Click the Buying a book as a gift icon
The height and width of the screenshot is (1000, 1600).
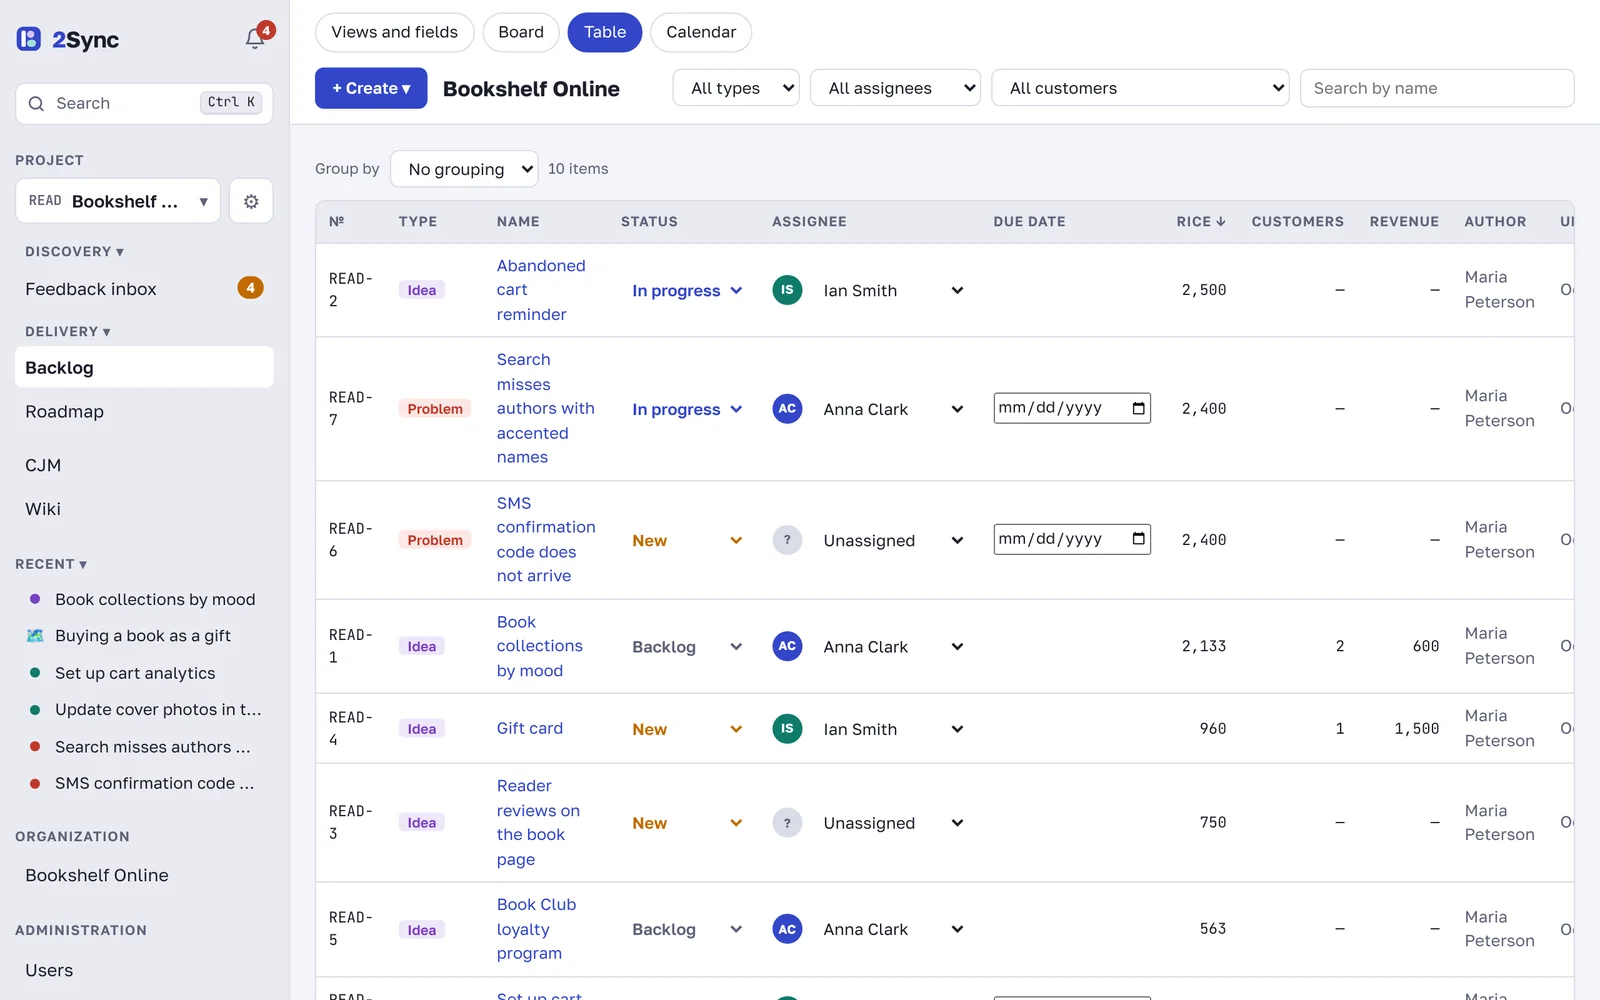tap(35, 636)
